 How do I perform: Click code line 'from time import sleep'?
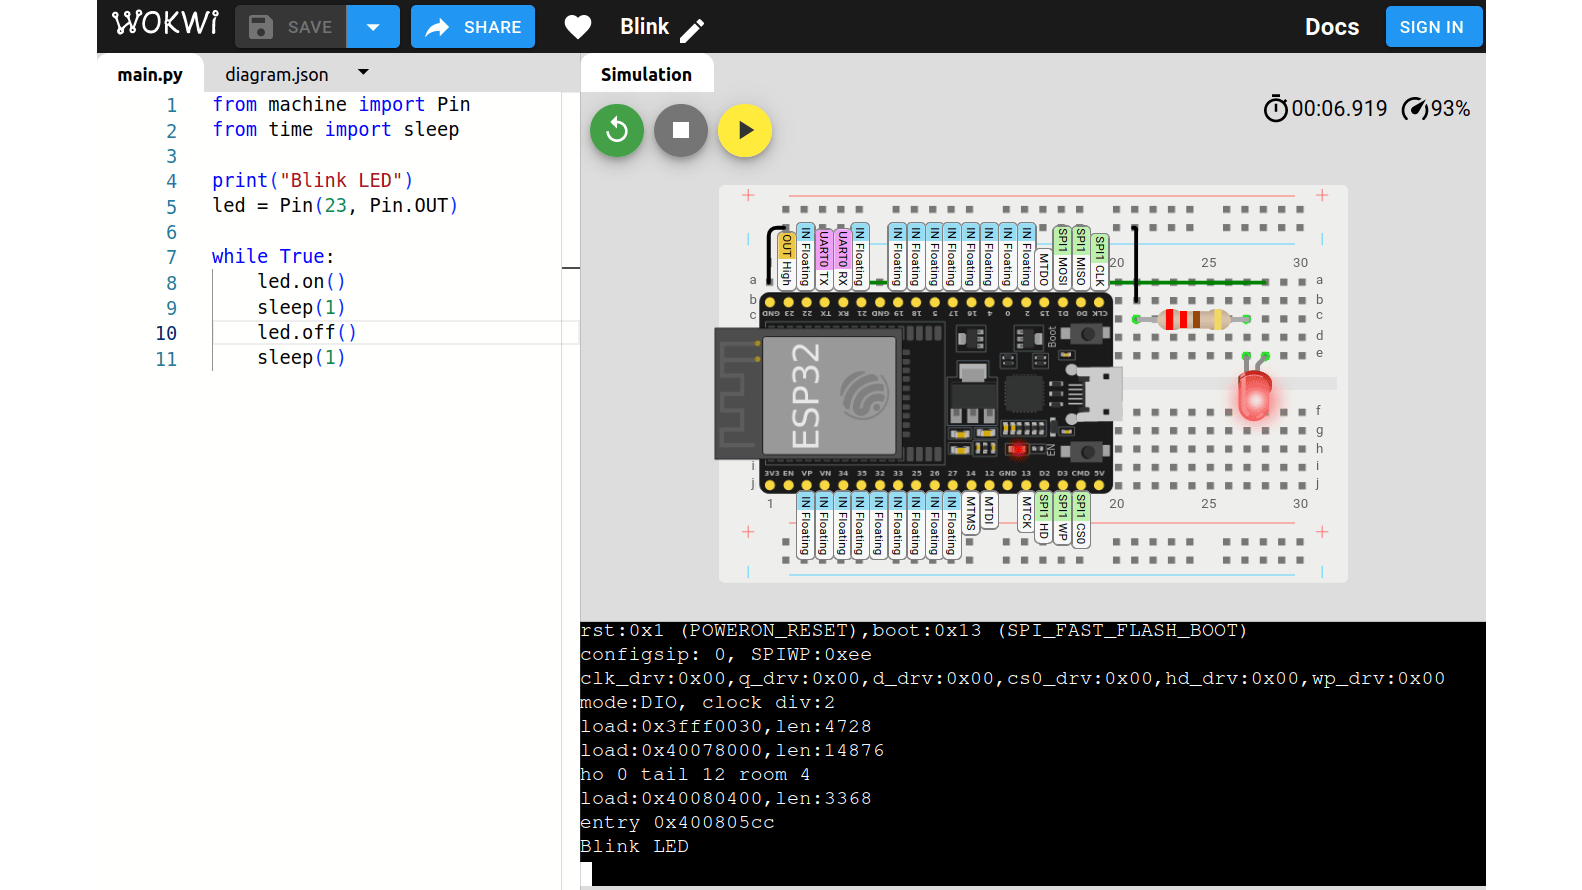336,130
